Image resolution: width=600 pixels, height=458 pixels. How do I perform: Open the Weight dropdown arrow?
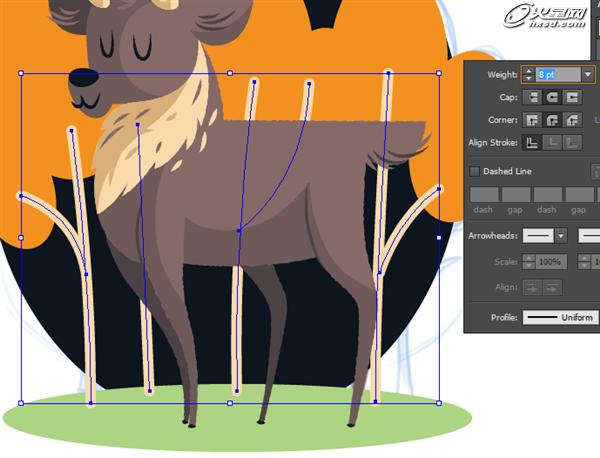(x=588, y=75)
